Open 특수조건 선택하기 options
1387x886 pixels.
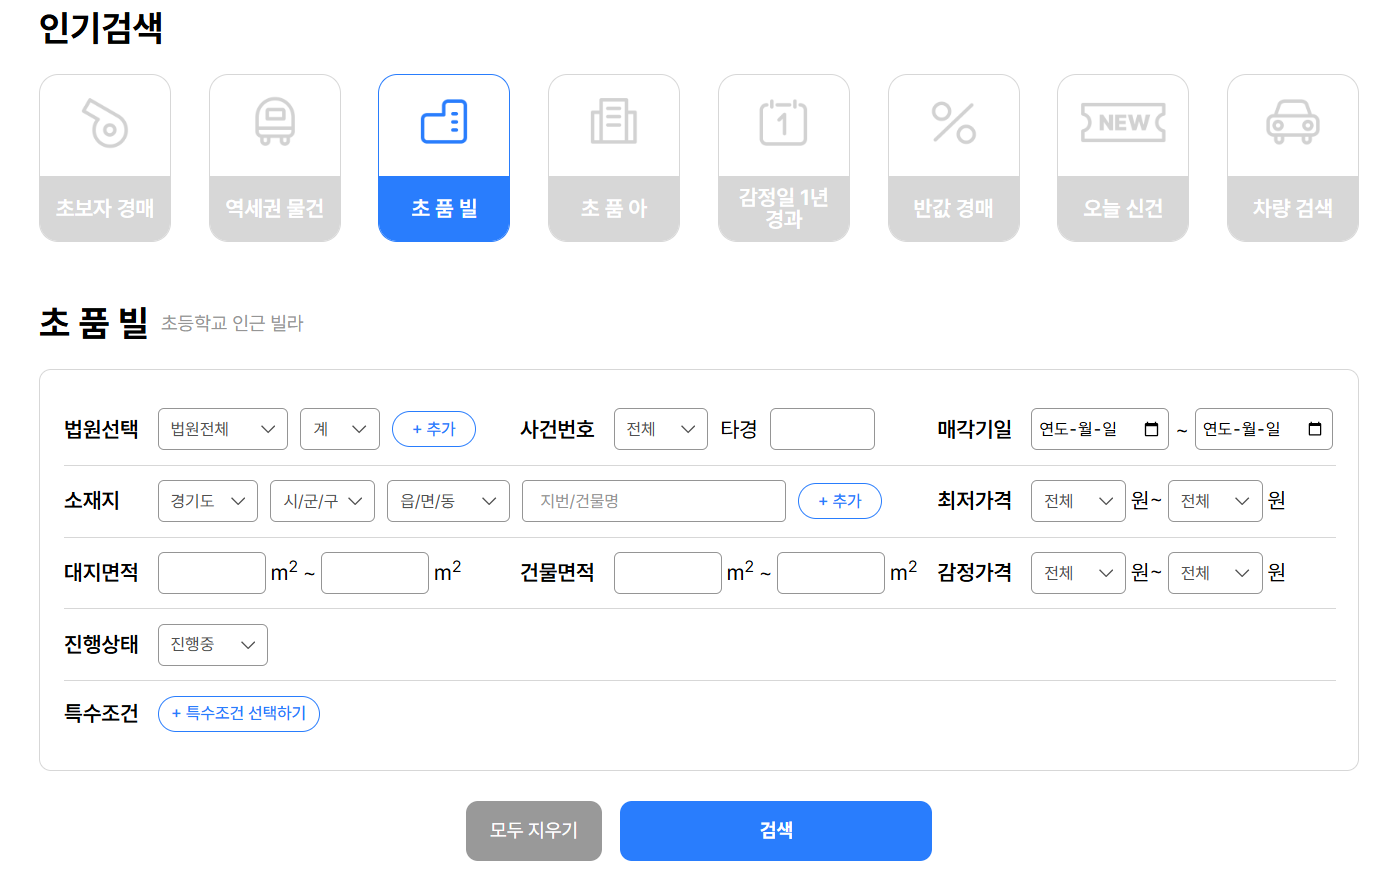[239, 714]
